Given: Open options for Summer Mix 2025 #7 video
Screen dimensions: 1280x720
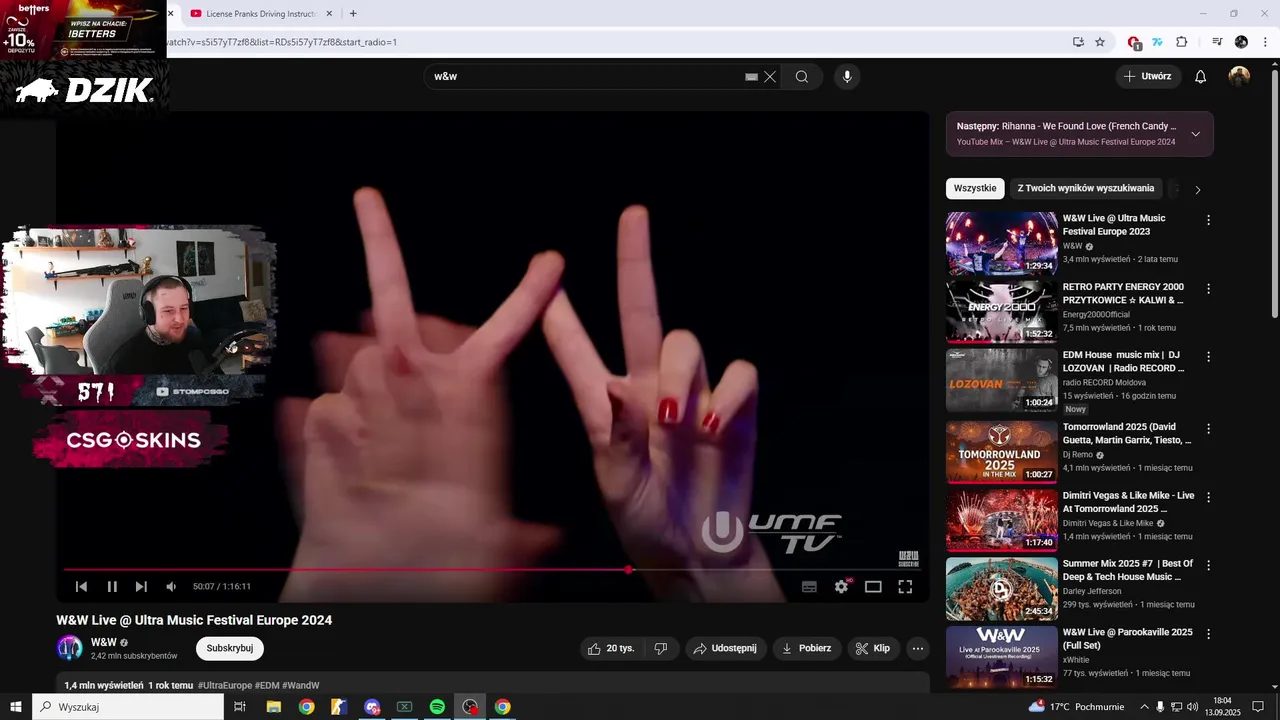Looking at the screenshot, I should coord(1208,566).
